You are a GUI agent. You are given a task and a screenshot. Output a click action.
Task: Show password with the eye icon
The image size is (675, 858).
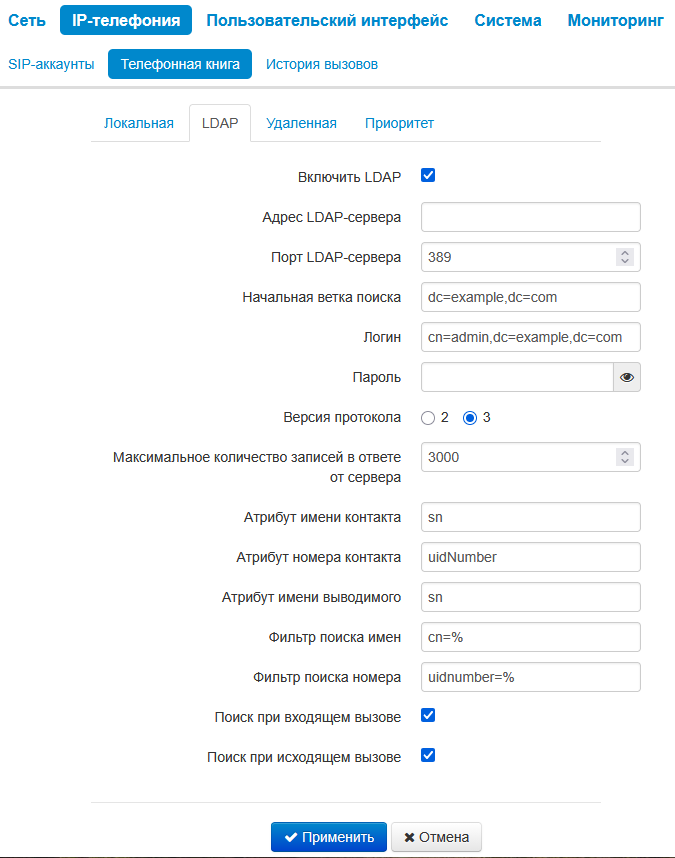click(x=627, y=377)
